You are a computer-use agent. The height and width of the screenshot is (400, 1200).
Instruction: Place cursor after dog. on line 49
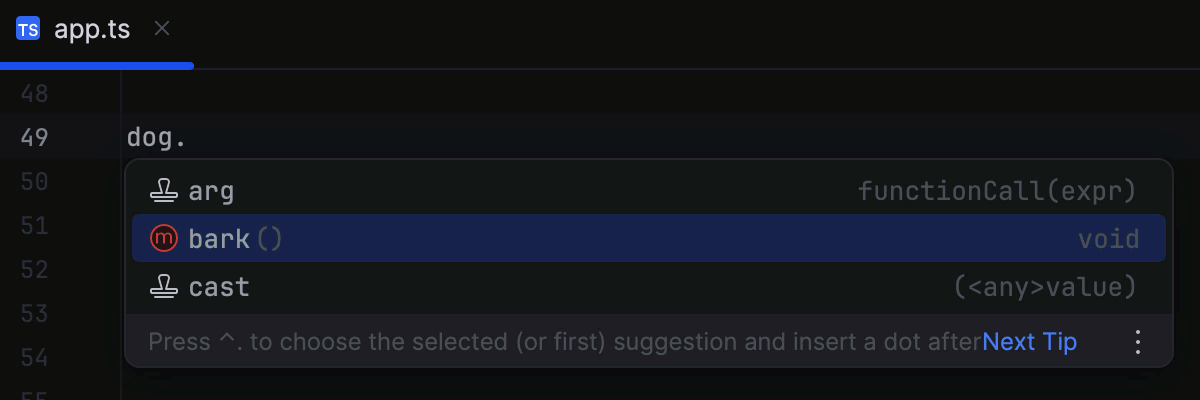(188, 137)
